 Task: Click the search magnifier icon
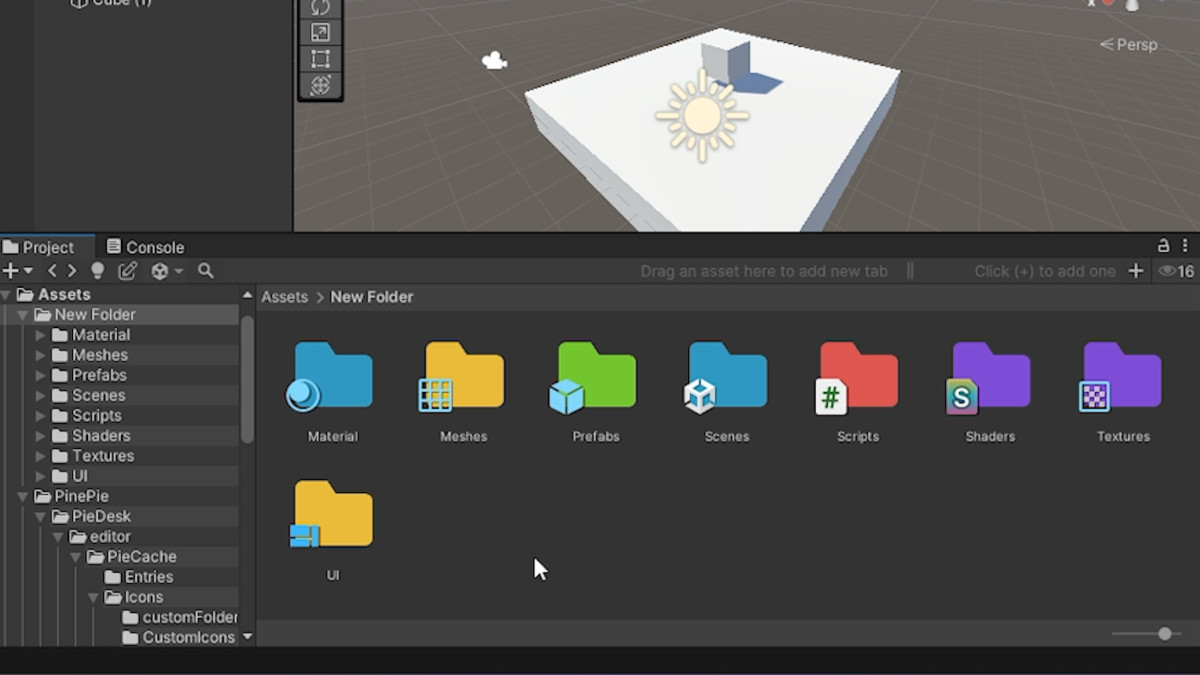[206, 271]
